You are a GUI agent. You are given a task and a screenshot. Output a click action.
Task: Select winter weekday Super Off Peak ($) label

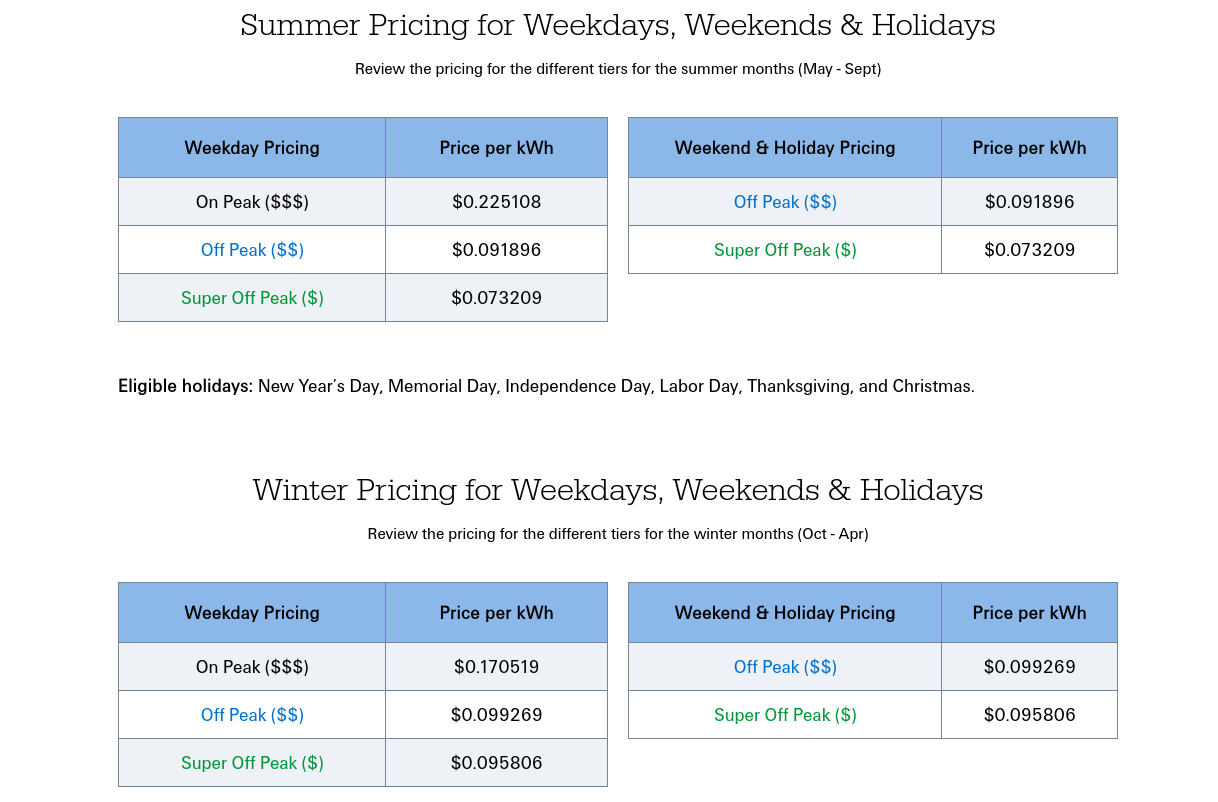(252, 763)
